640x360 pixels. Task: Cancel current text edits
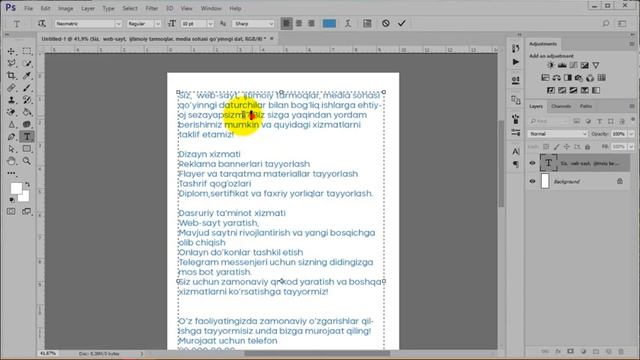pos(386,24)
